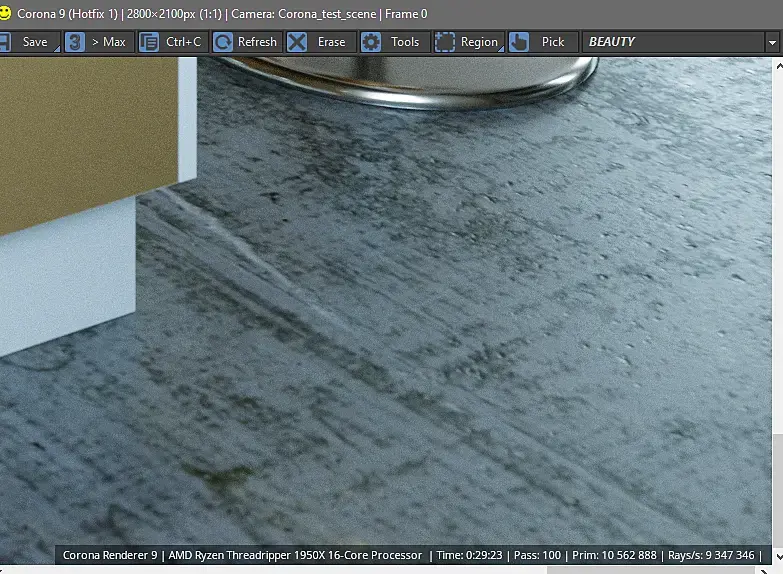
Task: Erase the render via the Erase label
Action: coord(332,42)
